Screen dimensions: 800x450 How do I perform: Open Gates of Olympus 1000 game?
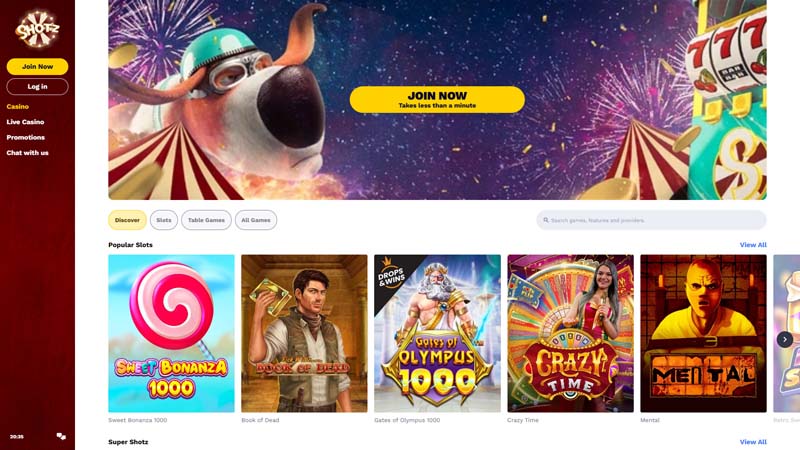pyautogui.click(x=437, y=334)
